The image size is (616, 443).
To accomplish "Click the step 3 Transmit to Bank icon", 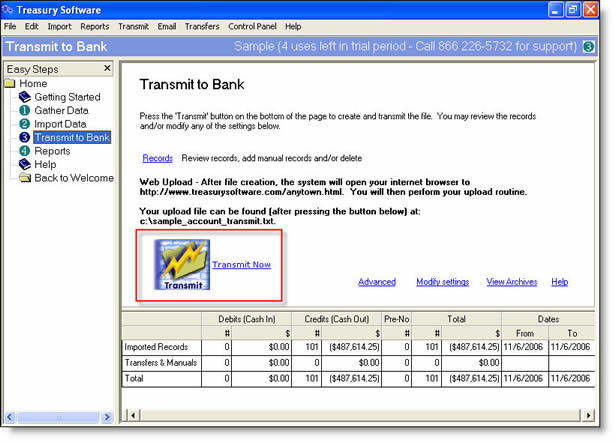I will coord(24,137).
